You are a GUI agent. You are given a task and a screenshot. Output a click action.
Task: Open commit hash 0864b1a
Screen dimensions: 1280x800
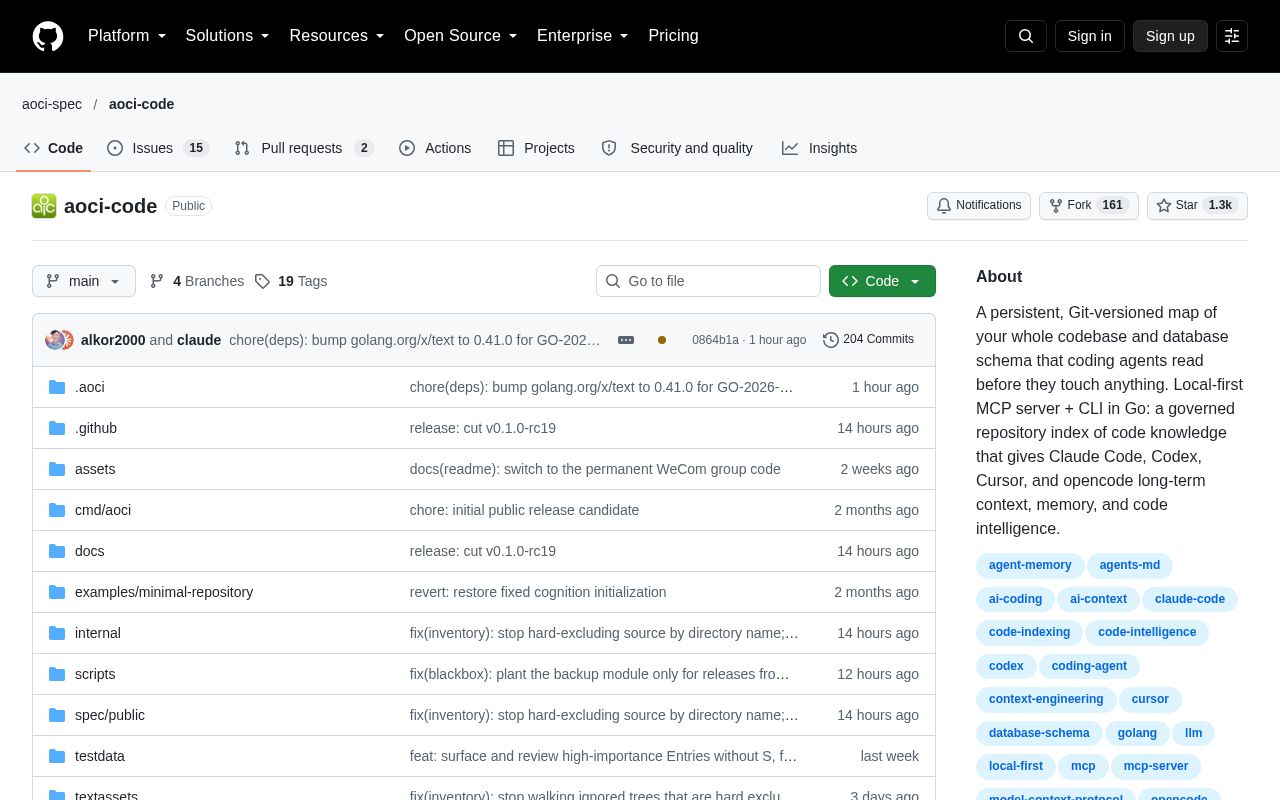pyautogui.click(x=715, y=340)
